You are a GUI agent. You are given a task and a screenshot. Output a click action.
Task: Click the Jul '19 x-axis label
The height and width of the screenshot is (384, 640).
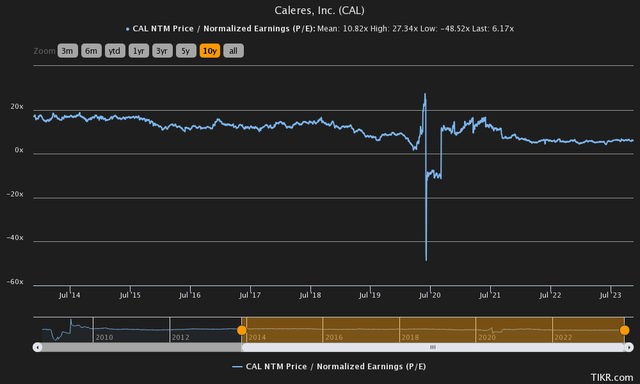[370, 295]
